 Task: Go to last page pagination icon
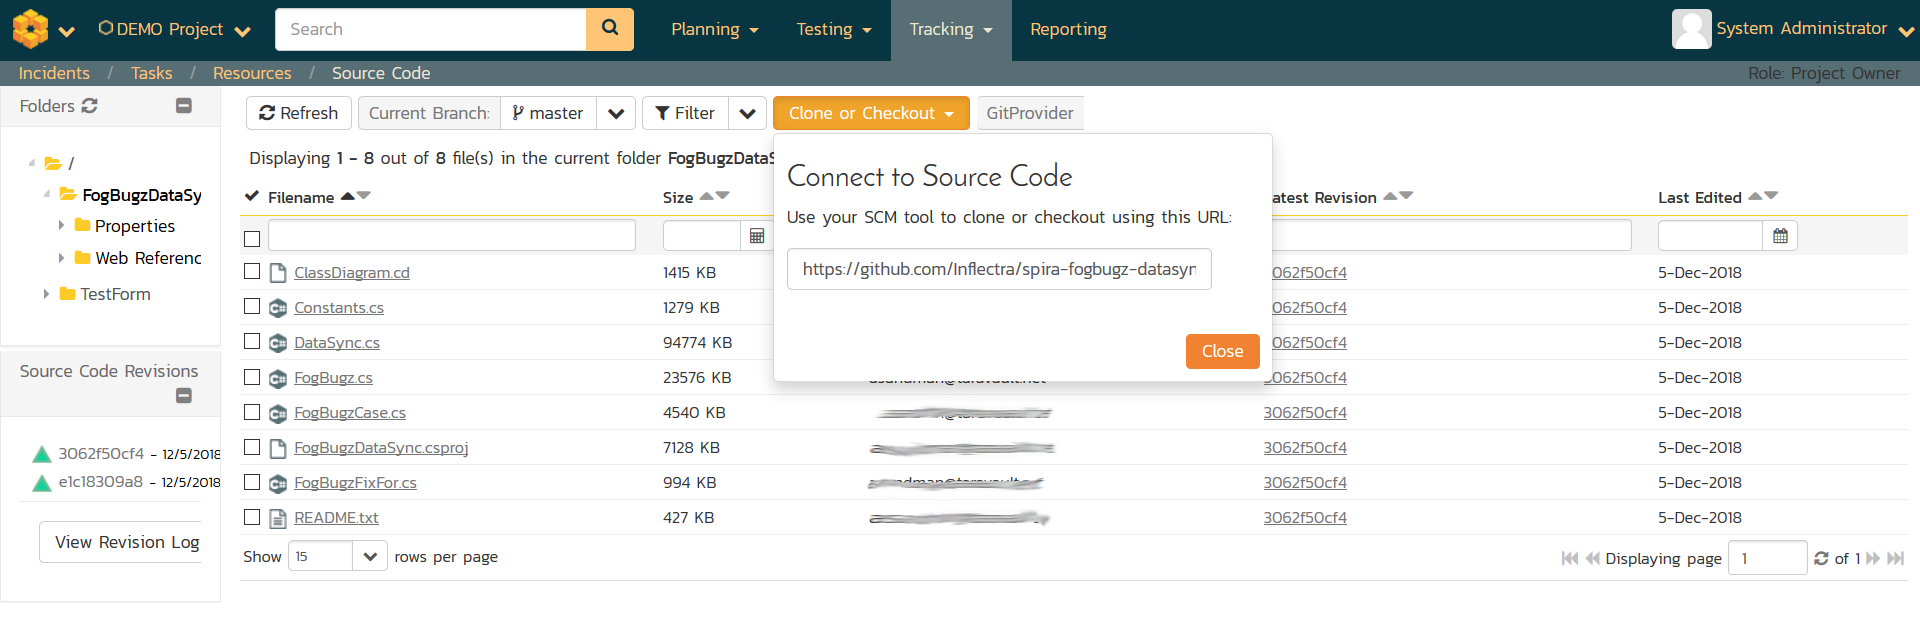(x=1895, y=558)
